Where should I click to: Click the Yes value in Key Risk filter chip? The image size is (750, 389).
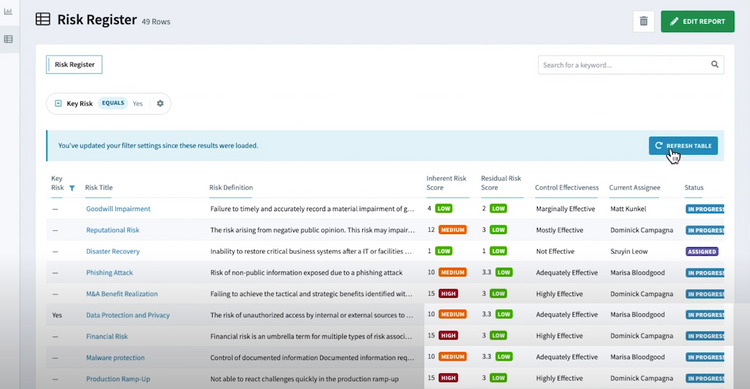[x=138, y=103]
